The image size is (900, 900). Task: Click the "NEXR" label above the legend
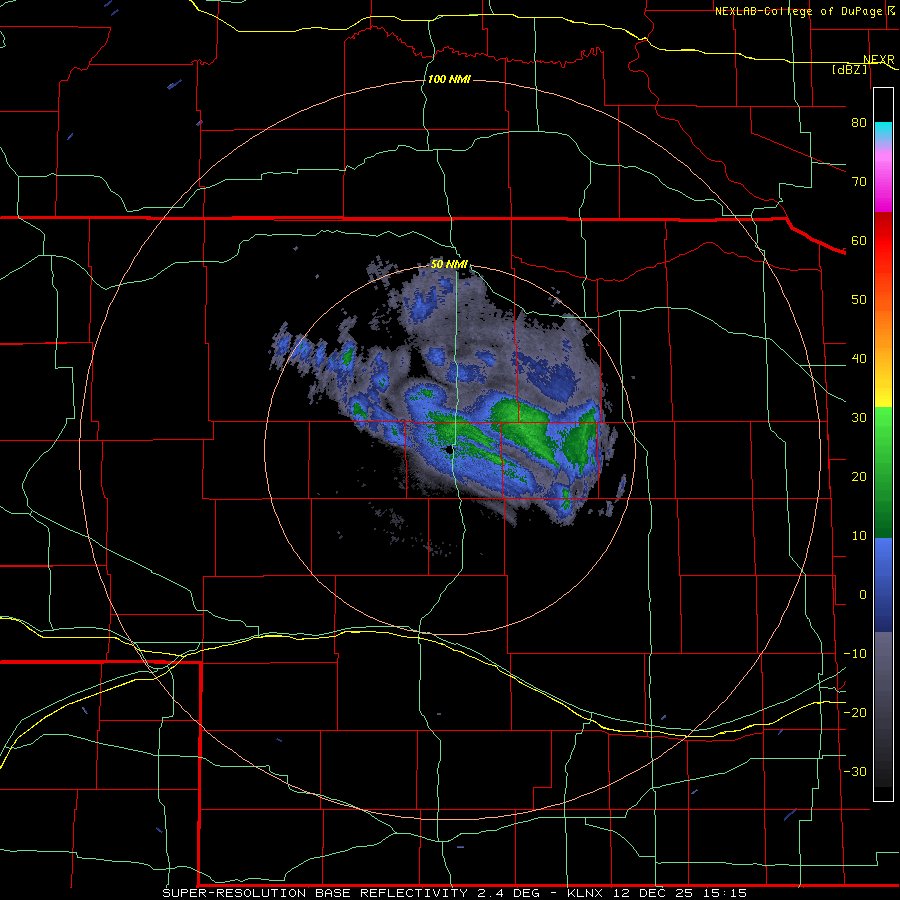(x=879, y=59)
